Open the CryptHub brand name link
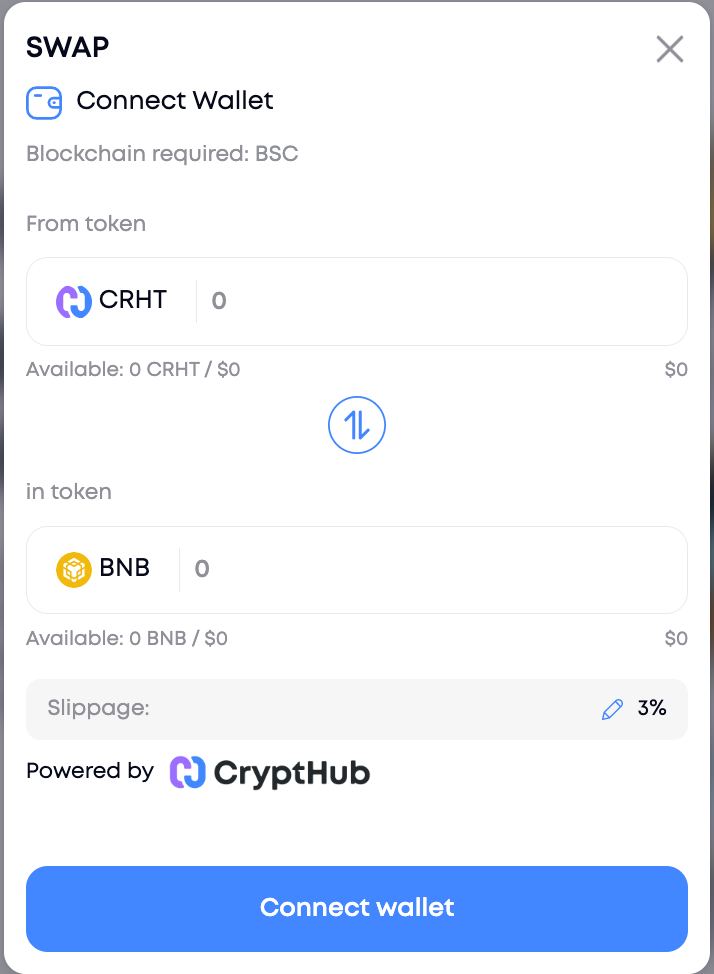This screenshot has height=974, width=714. coord(292,772)
